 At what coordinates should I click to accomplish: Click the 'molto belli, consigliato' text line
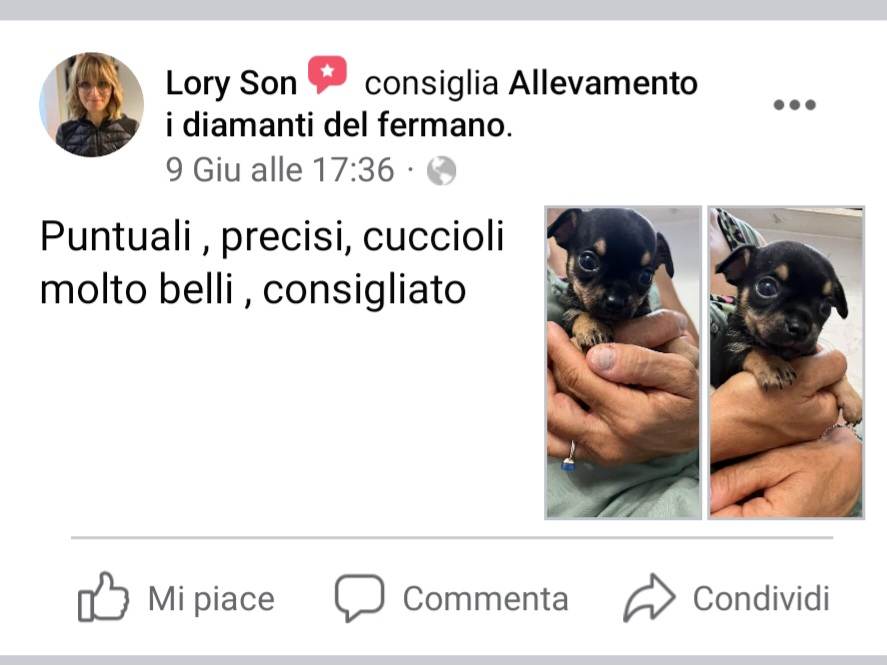pos(253,290)
